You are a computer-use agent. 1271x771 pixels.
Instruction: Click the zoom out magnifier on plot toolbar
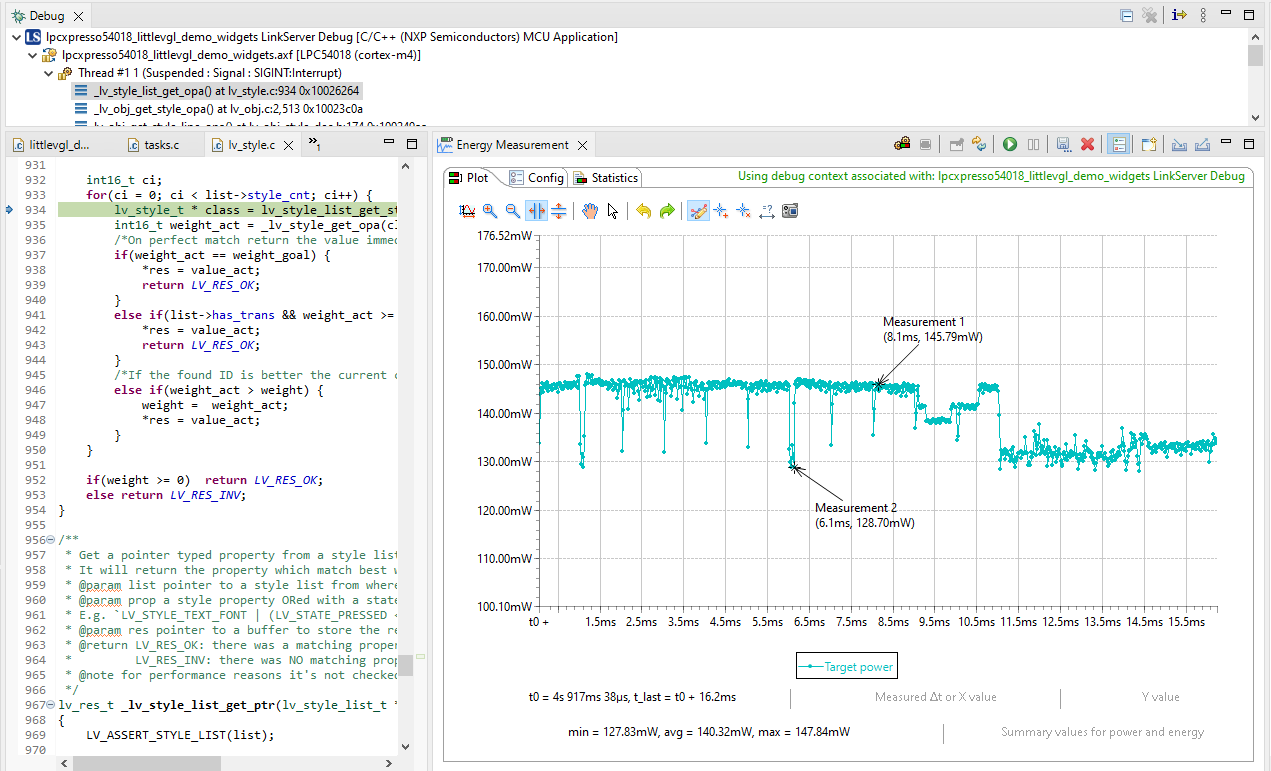click(512, 211)
